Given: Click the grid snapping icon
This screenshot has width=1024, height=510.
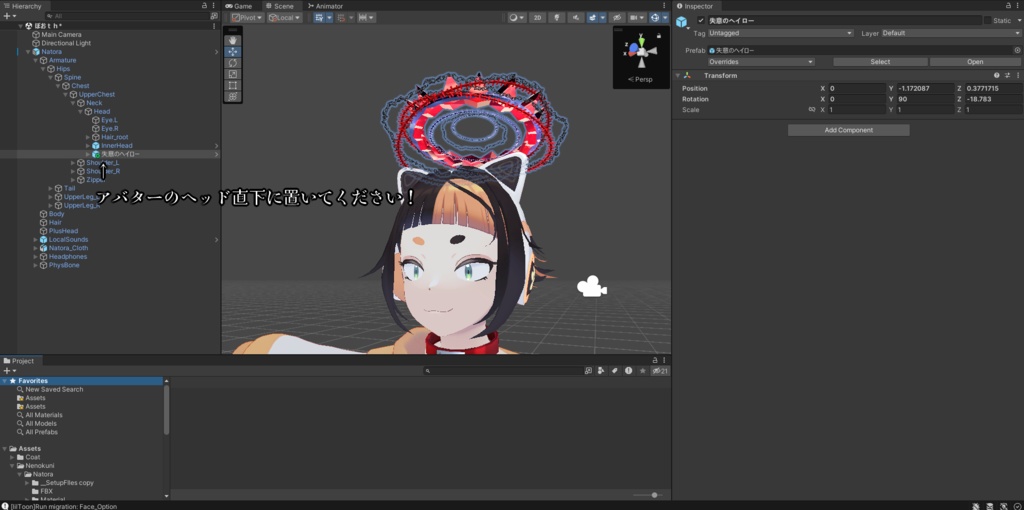Looking at the screenshot, I should (x=342, y=18).
